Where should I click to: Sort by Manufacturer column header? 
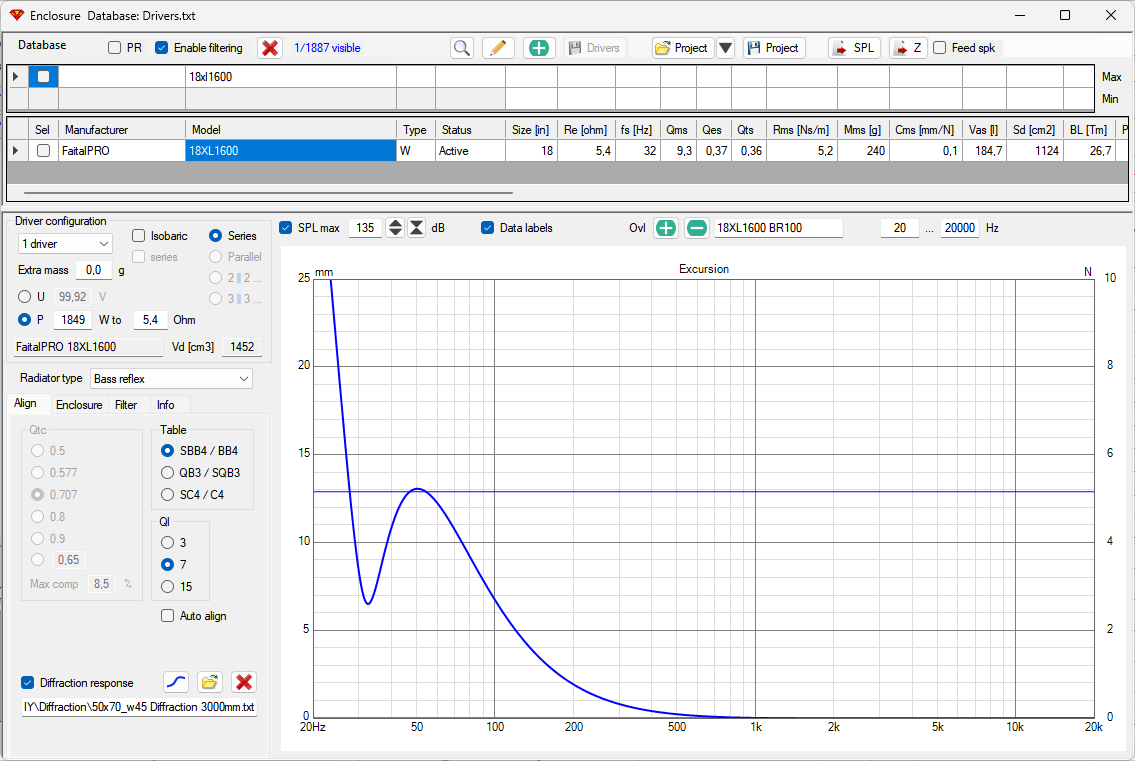122,130
